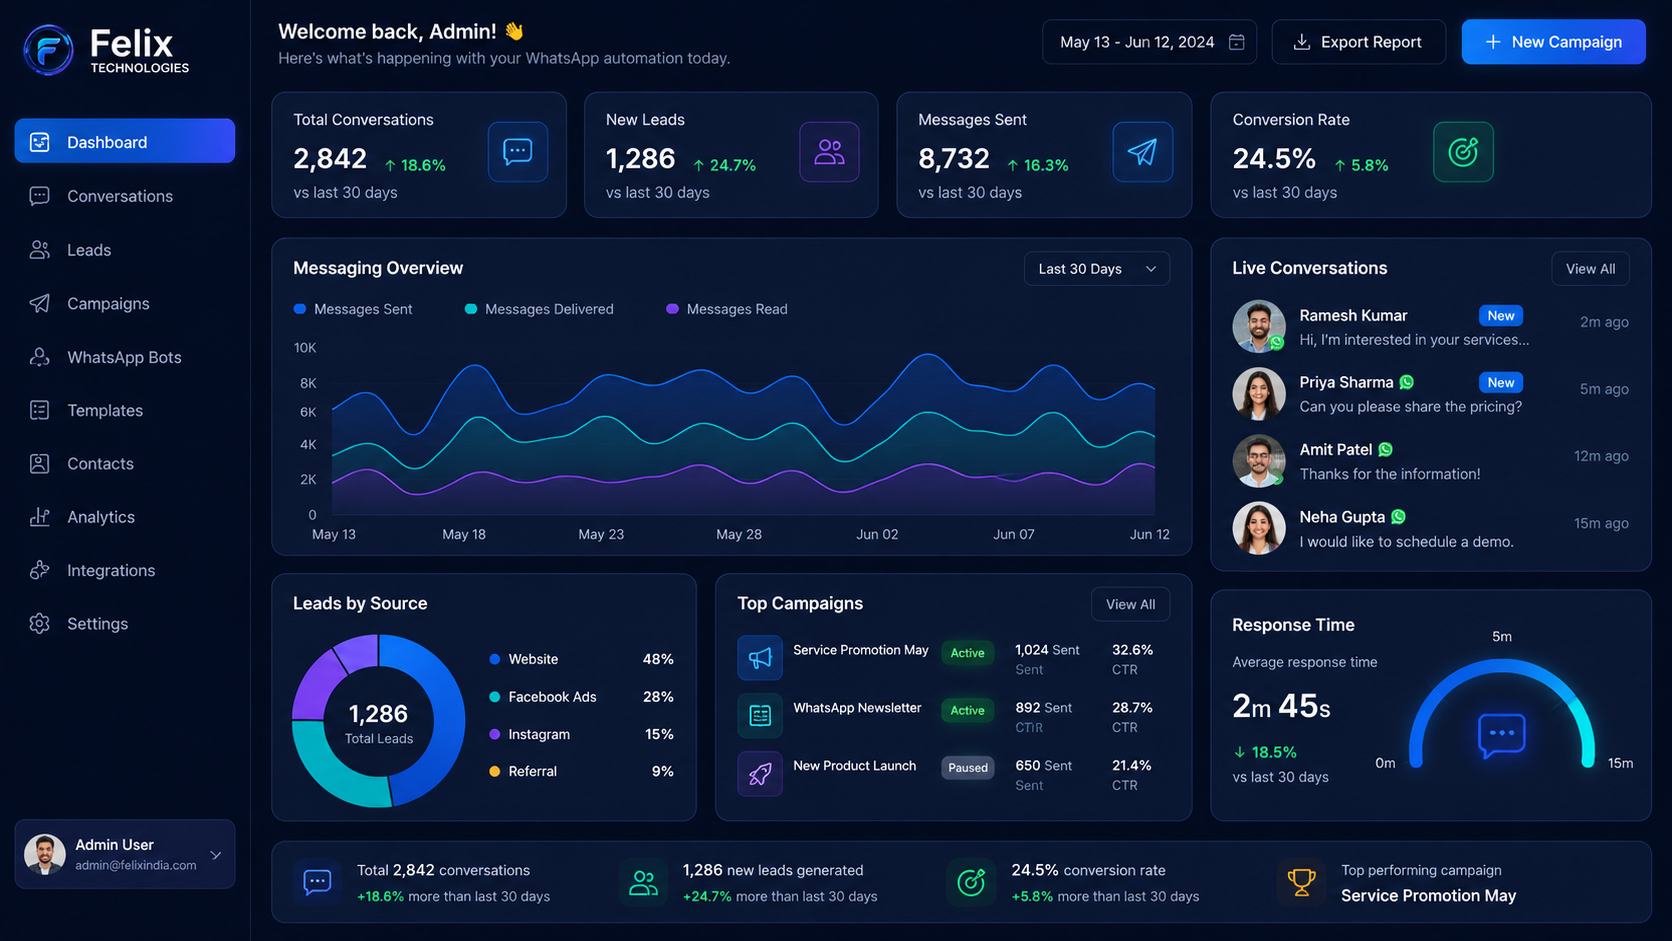Toggle the Facebook Ads legend entry

pos(543,697)
